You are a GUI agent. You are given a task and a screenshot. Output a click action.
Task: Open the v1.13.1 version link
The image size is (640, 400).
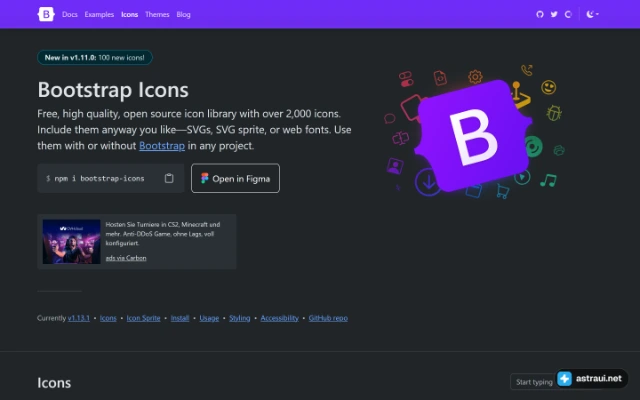pos(79,318)
